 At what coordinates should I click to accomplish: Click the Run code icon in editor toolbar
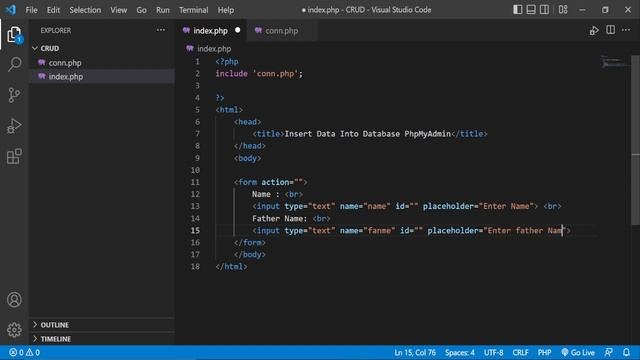[x=594, y=30]
